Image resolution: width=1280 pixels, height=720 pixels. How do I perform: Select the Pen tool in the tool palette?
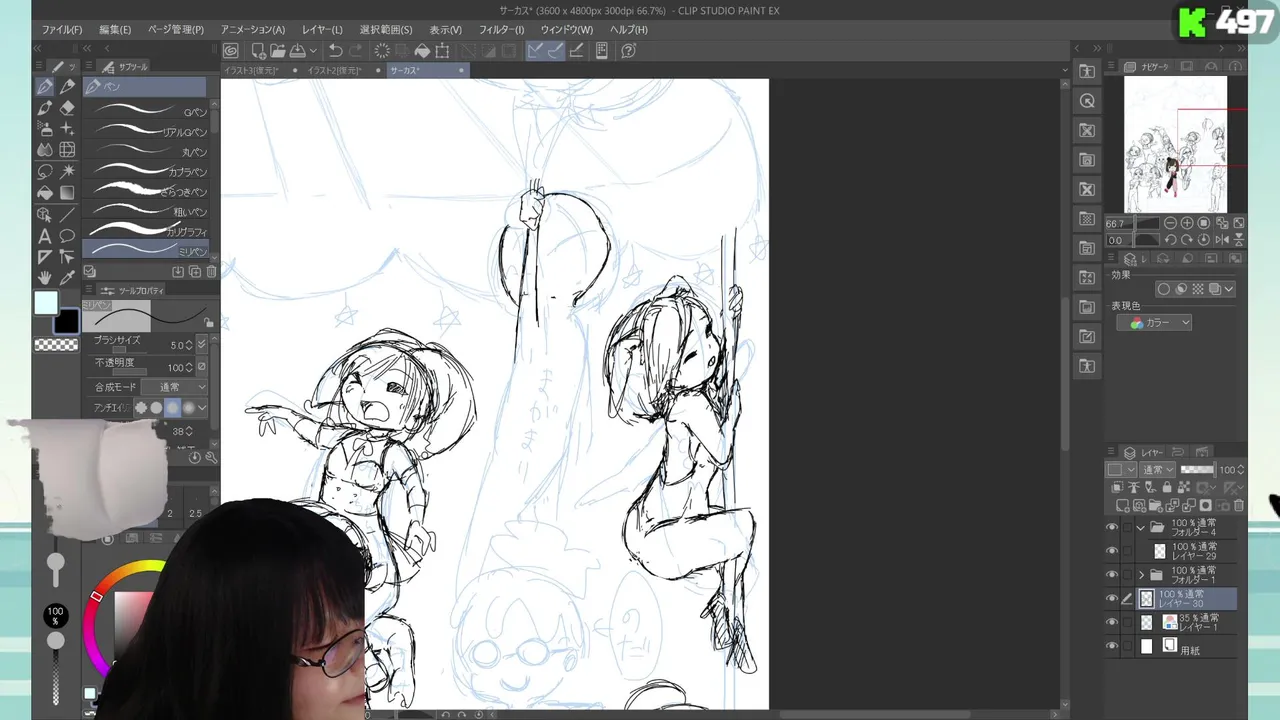tap(45, 87)
